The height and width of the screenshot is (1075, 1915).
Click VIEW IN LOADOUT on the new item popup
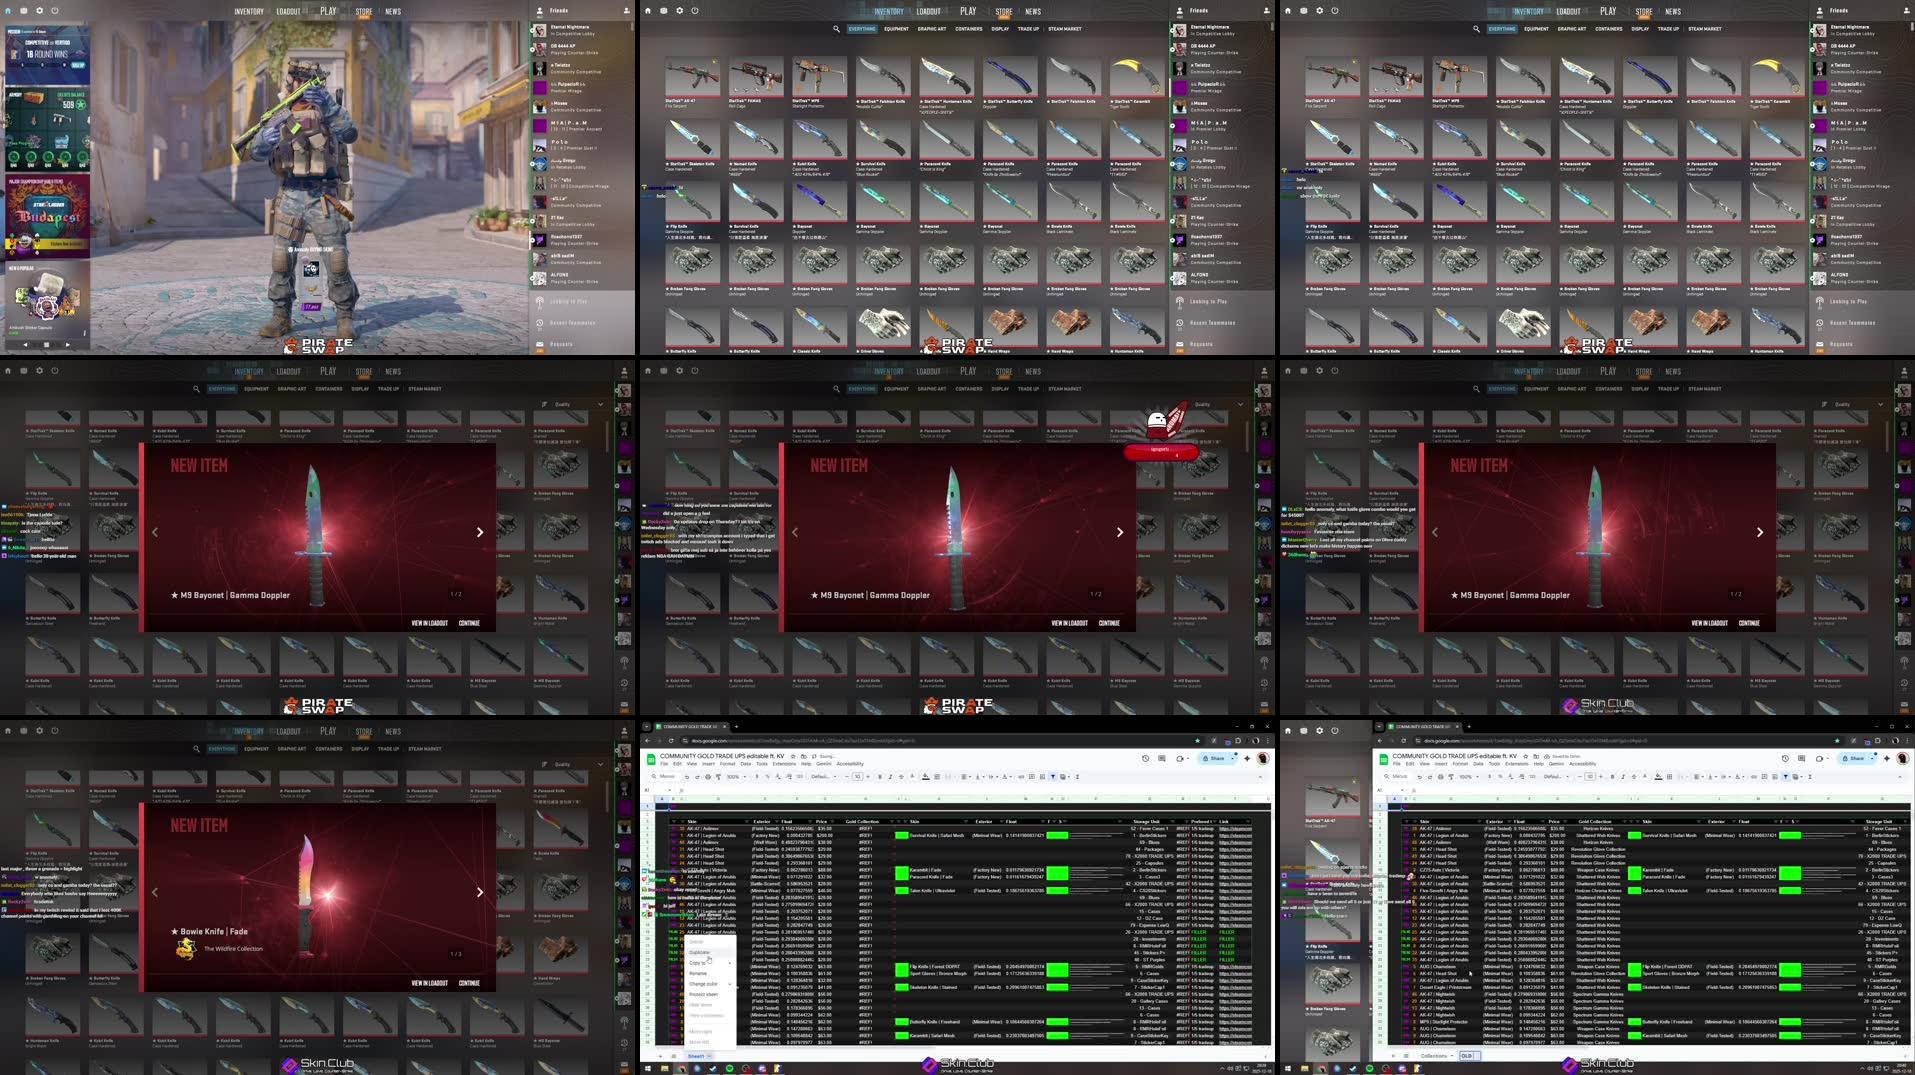click(1068, 622)
